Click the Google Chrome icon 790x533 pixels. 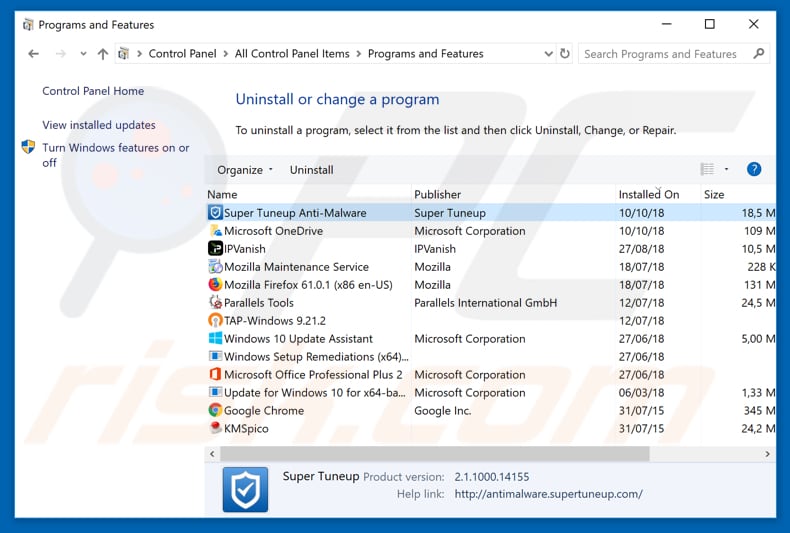click(215, 410)
